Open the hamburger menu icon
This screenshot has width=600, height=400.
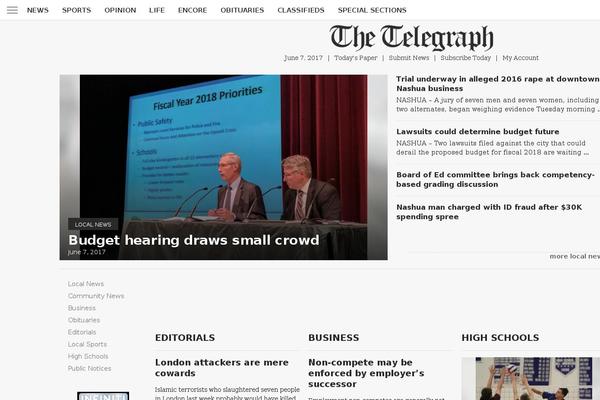12,10
